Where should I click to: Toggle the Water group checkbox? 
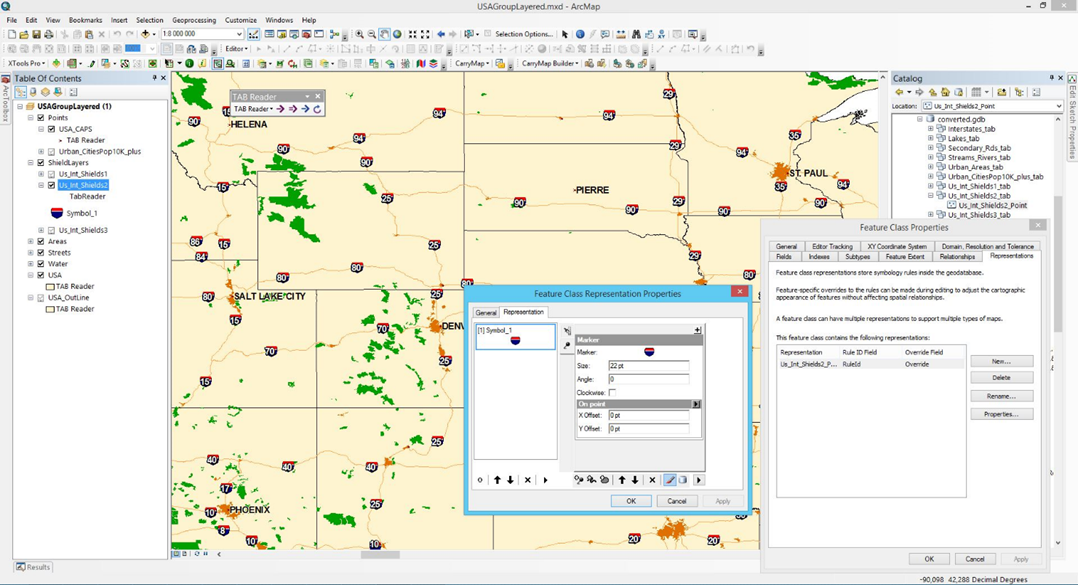coord(41,263)
